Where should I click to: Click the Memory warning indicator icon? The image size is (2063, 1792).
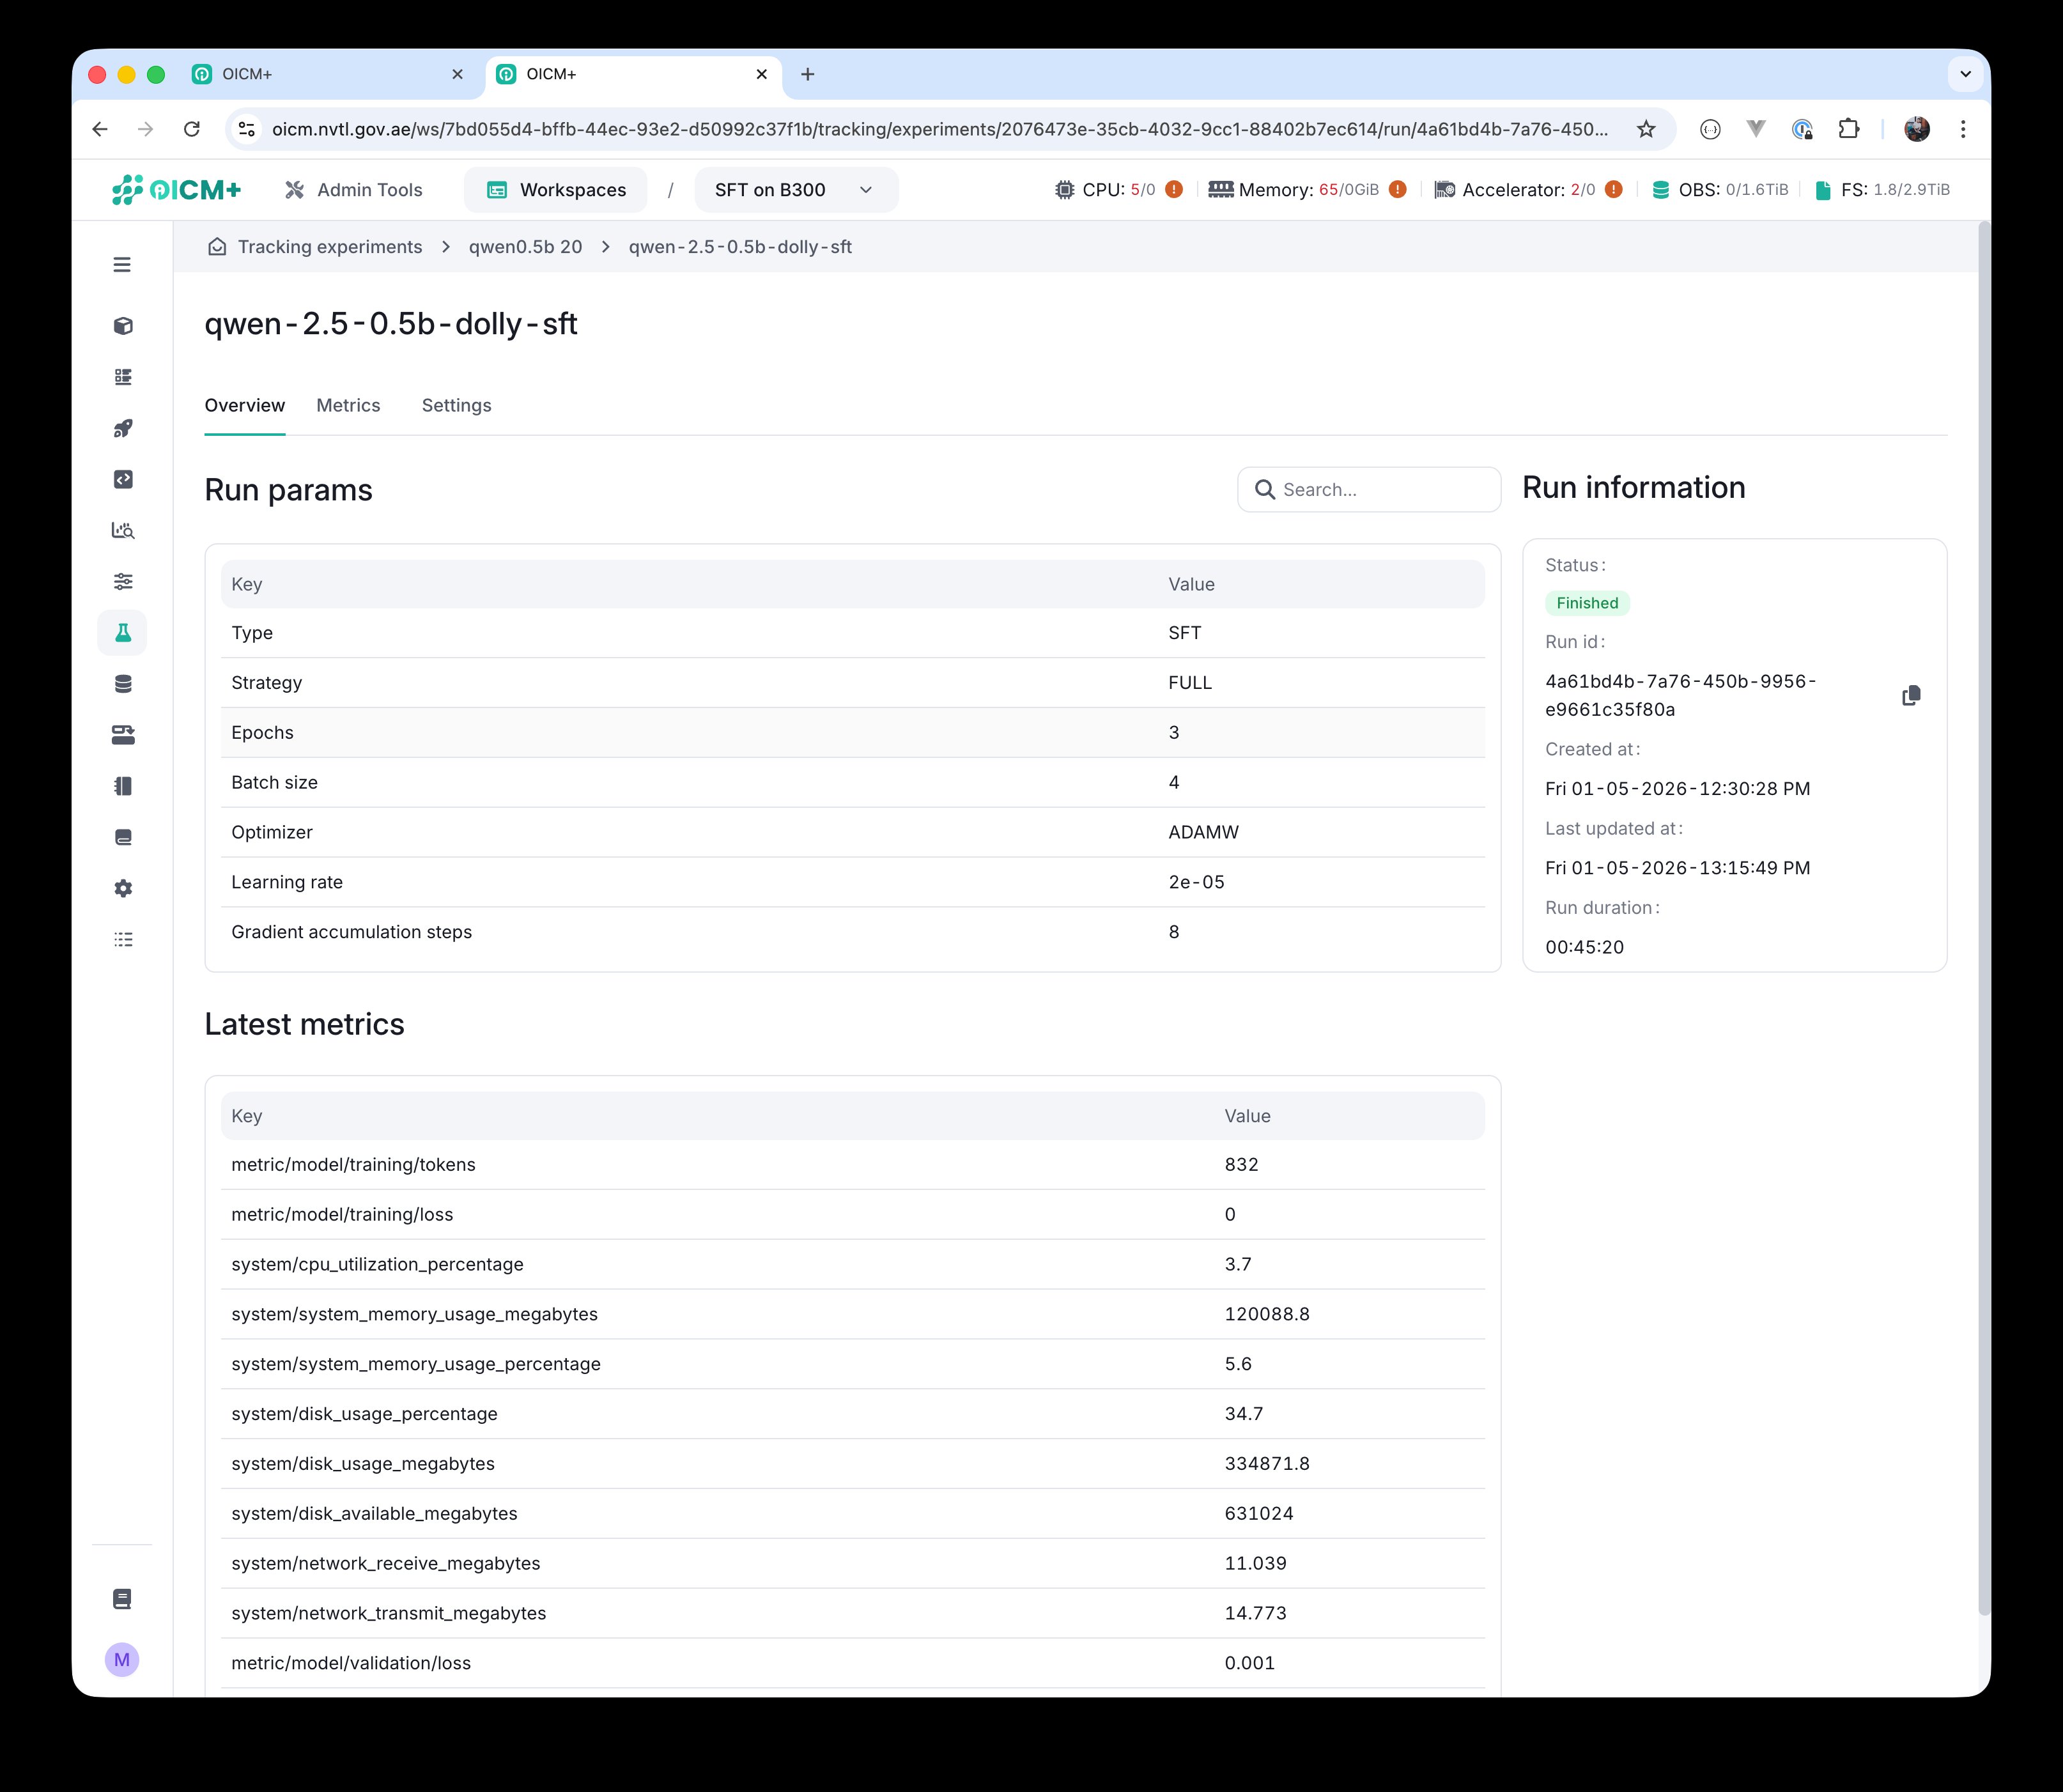pos(1398,189)
